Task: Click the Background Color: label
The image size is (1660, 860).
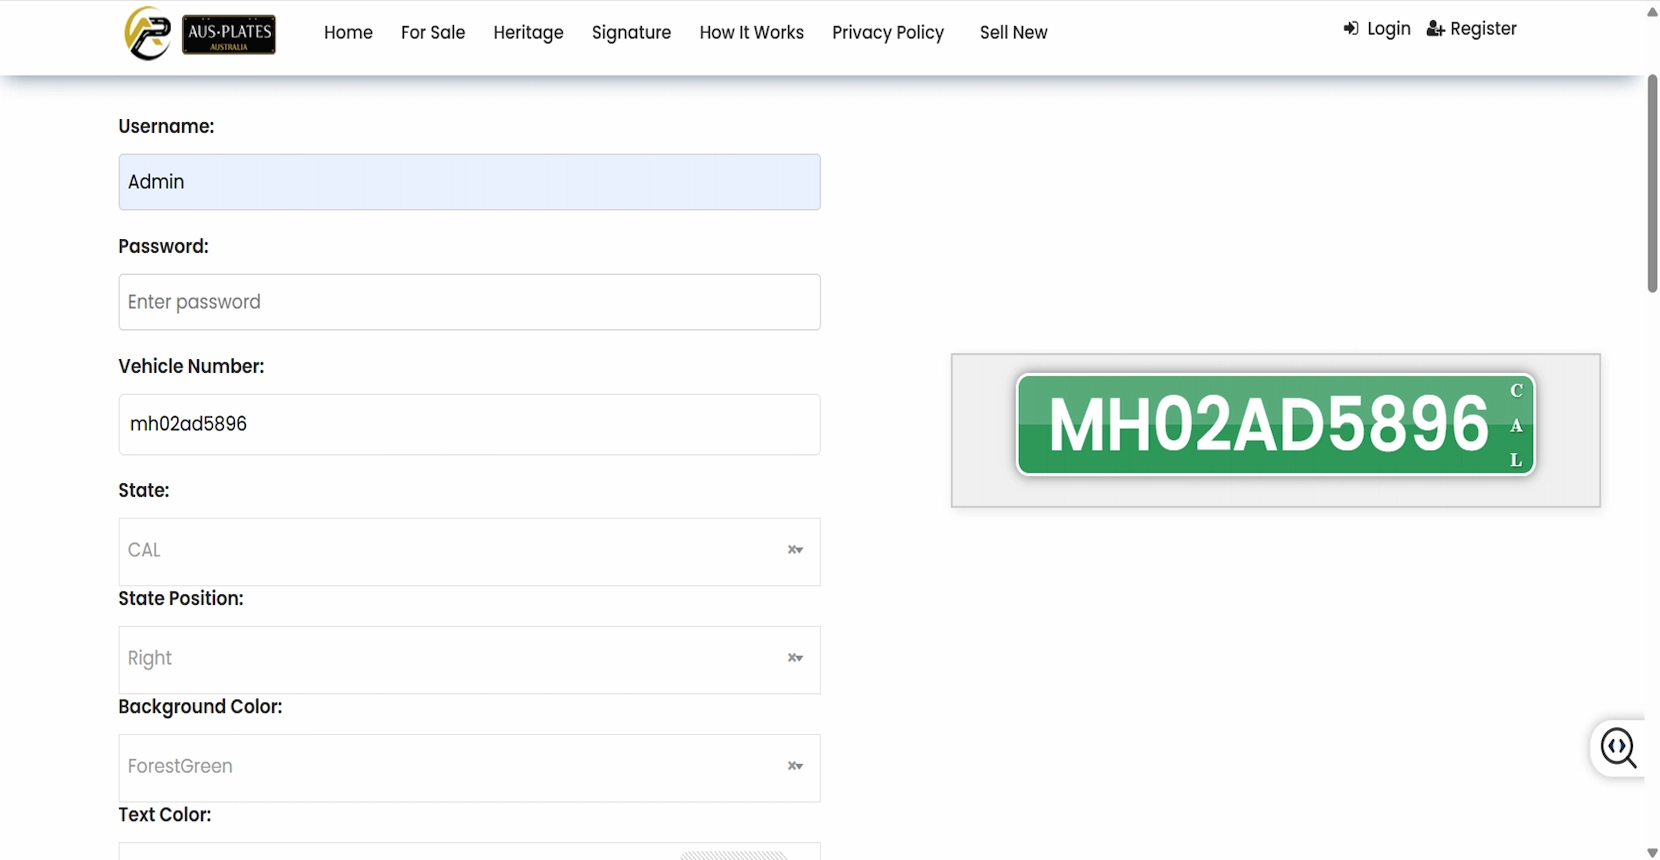Action: click(200, 706)
